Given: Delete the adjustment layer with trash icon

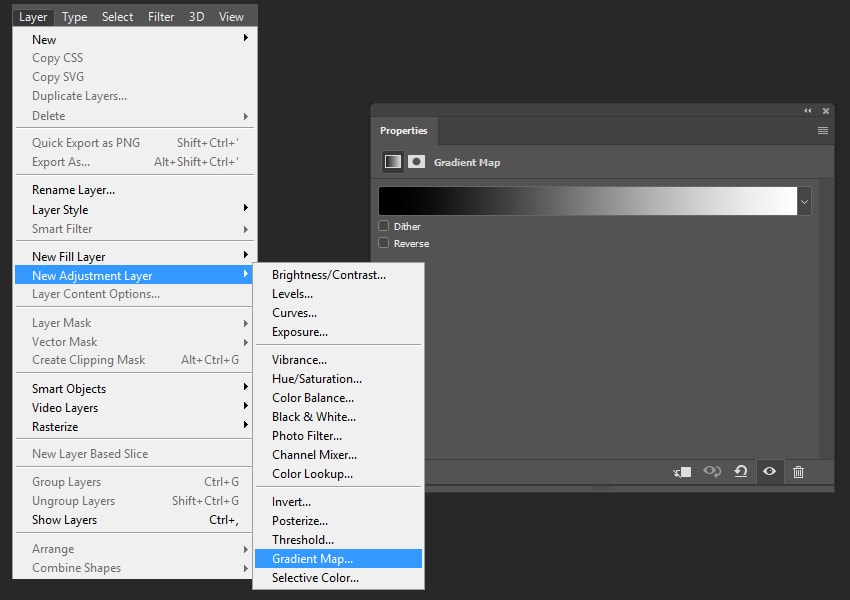Looking at the screenshot, I should pyautogui.click(x=798, y=472).
